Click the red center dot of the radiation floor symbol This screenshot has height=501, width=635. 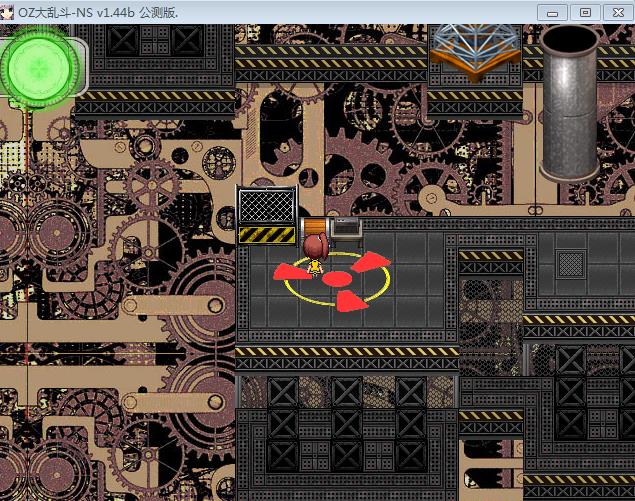coord(337,279)
